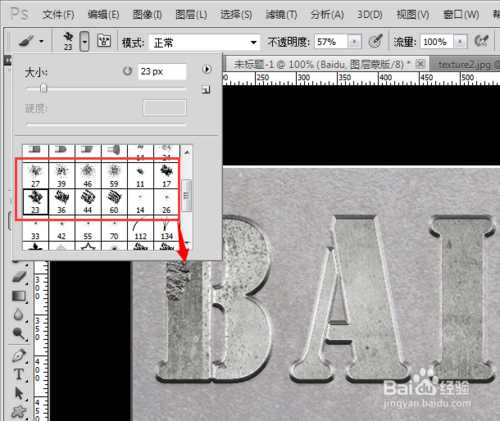Open the 滤镜(T) menu
The width and height of the screenshot is (500, 421).
[281, 14]
